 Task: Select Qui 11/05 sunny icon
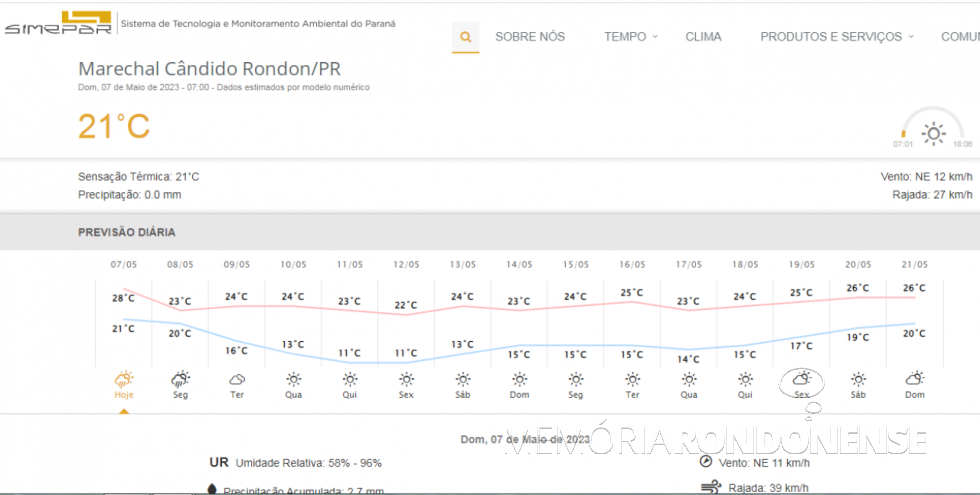pyautogui.click(x=350, y=379)
